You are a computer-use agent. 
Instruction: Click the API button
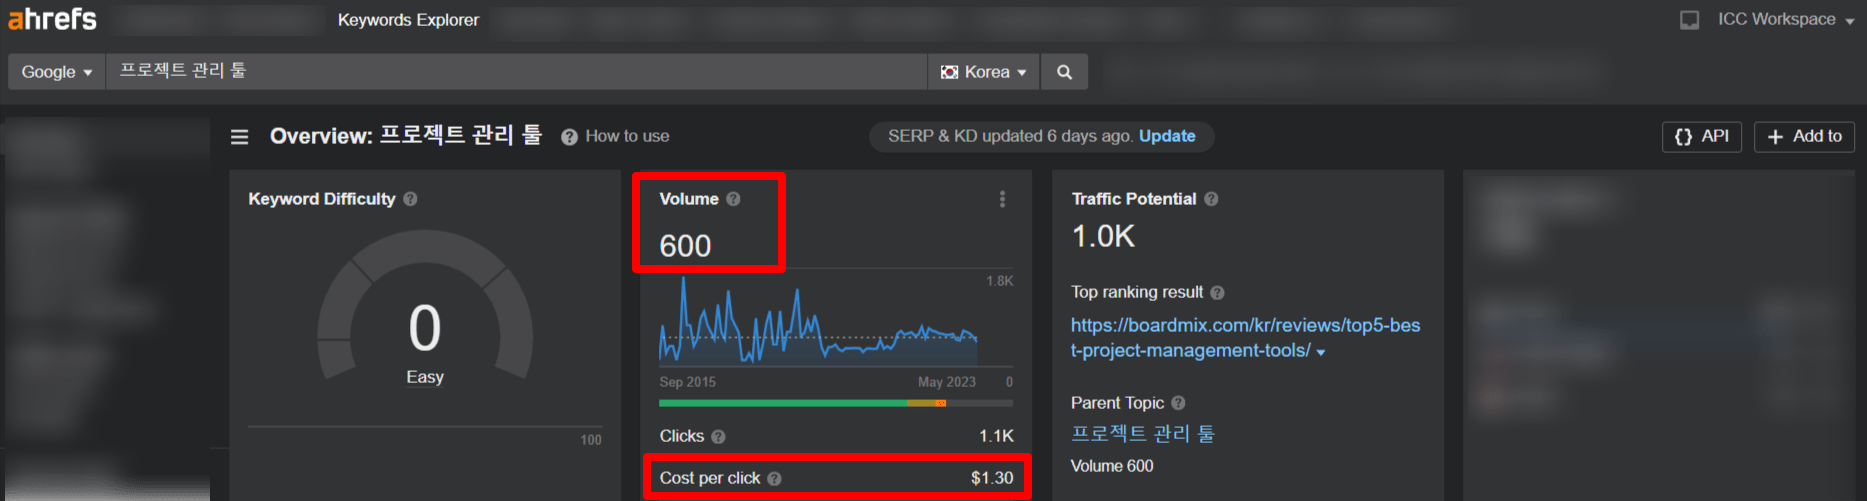1701,137
